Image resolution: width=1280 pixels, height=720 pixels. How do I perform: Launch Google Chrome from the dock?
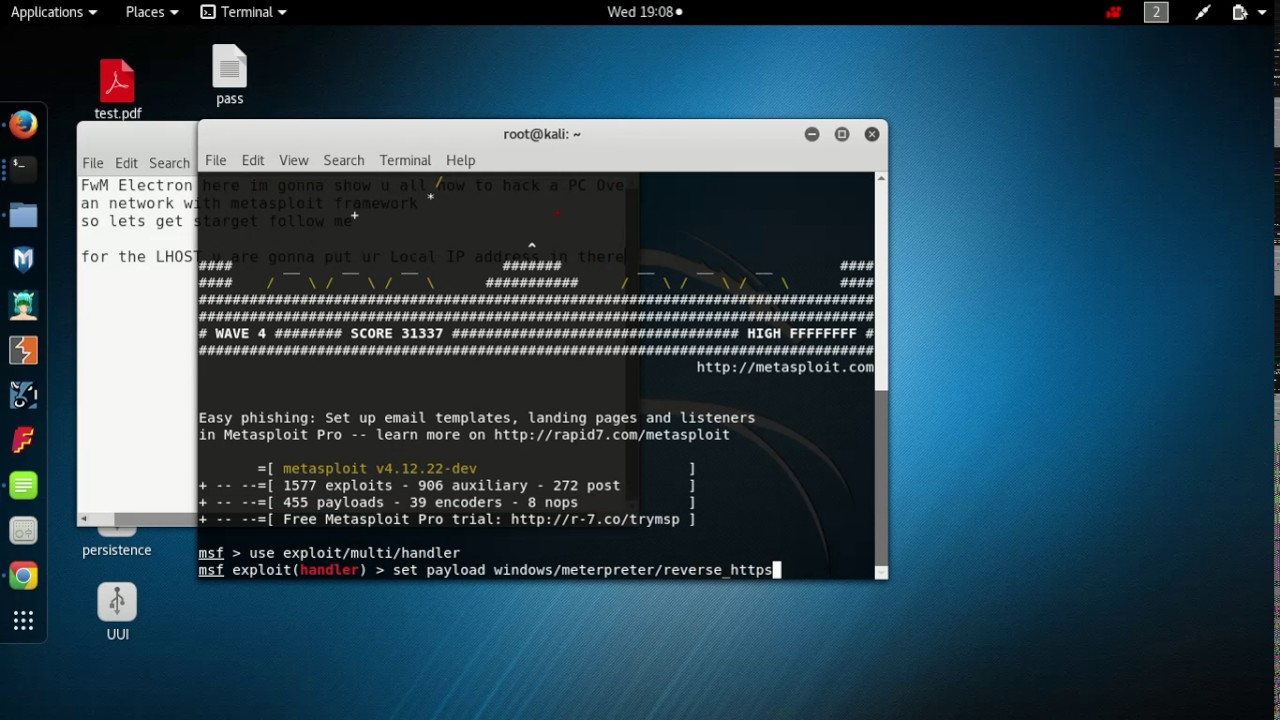pos(23,575)
